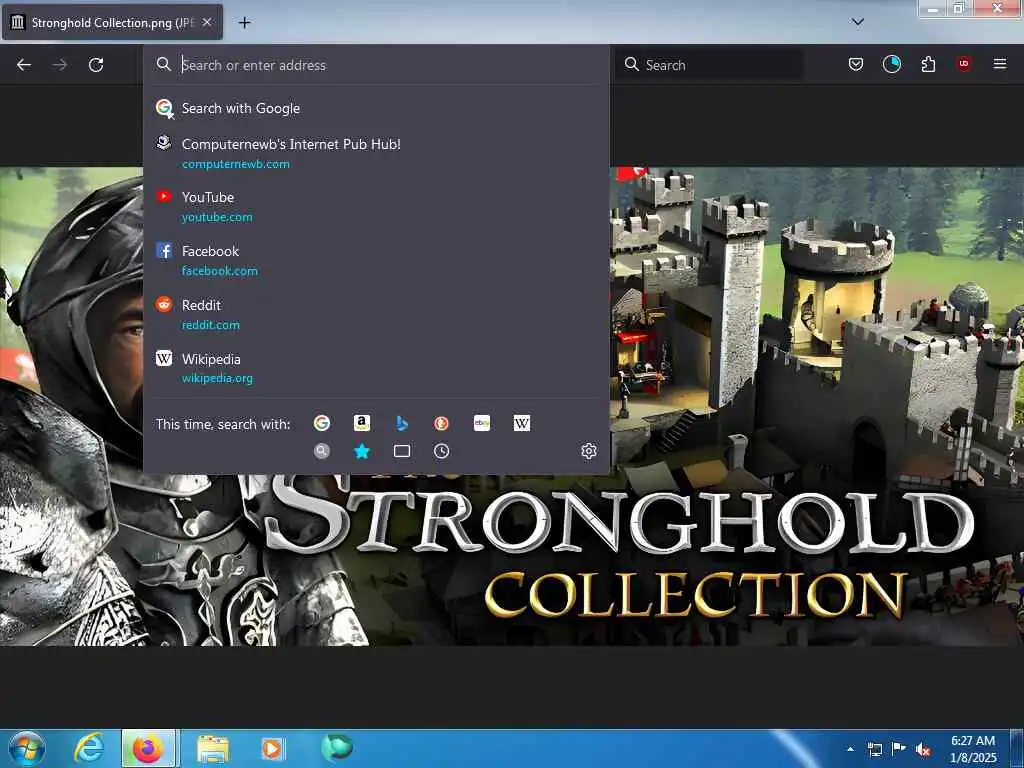Click the muted volume tray icon
Image resolution: width=1024 pixels, height=768 pixels.
pyautogui.click(x=923, y=750)
